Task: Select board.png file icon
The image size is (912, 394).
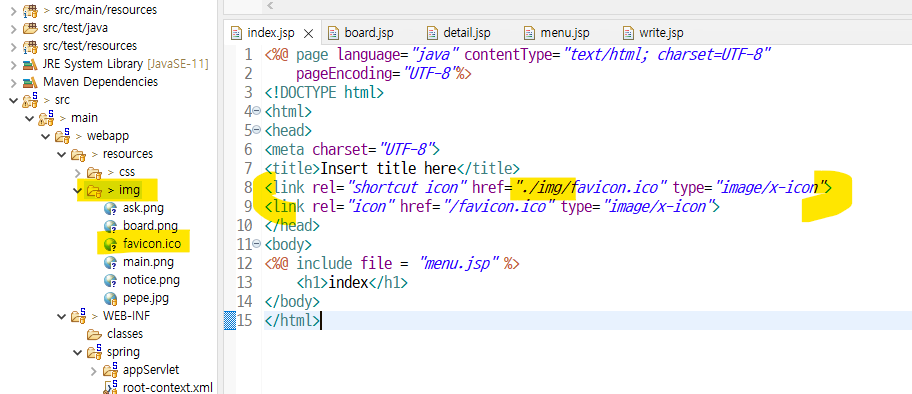Action: (111, 226)
